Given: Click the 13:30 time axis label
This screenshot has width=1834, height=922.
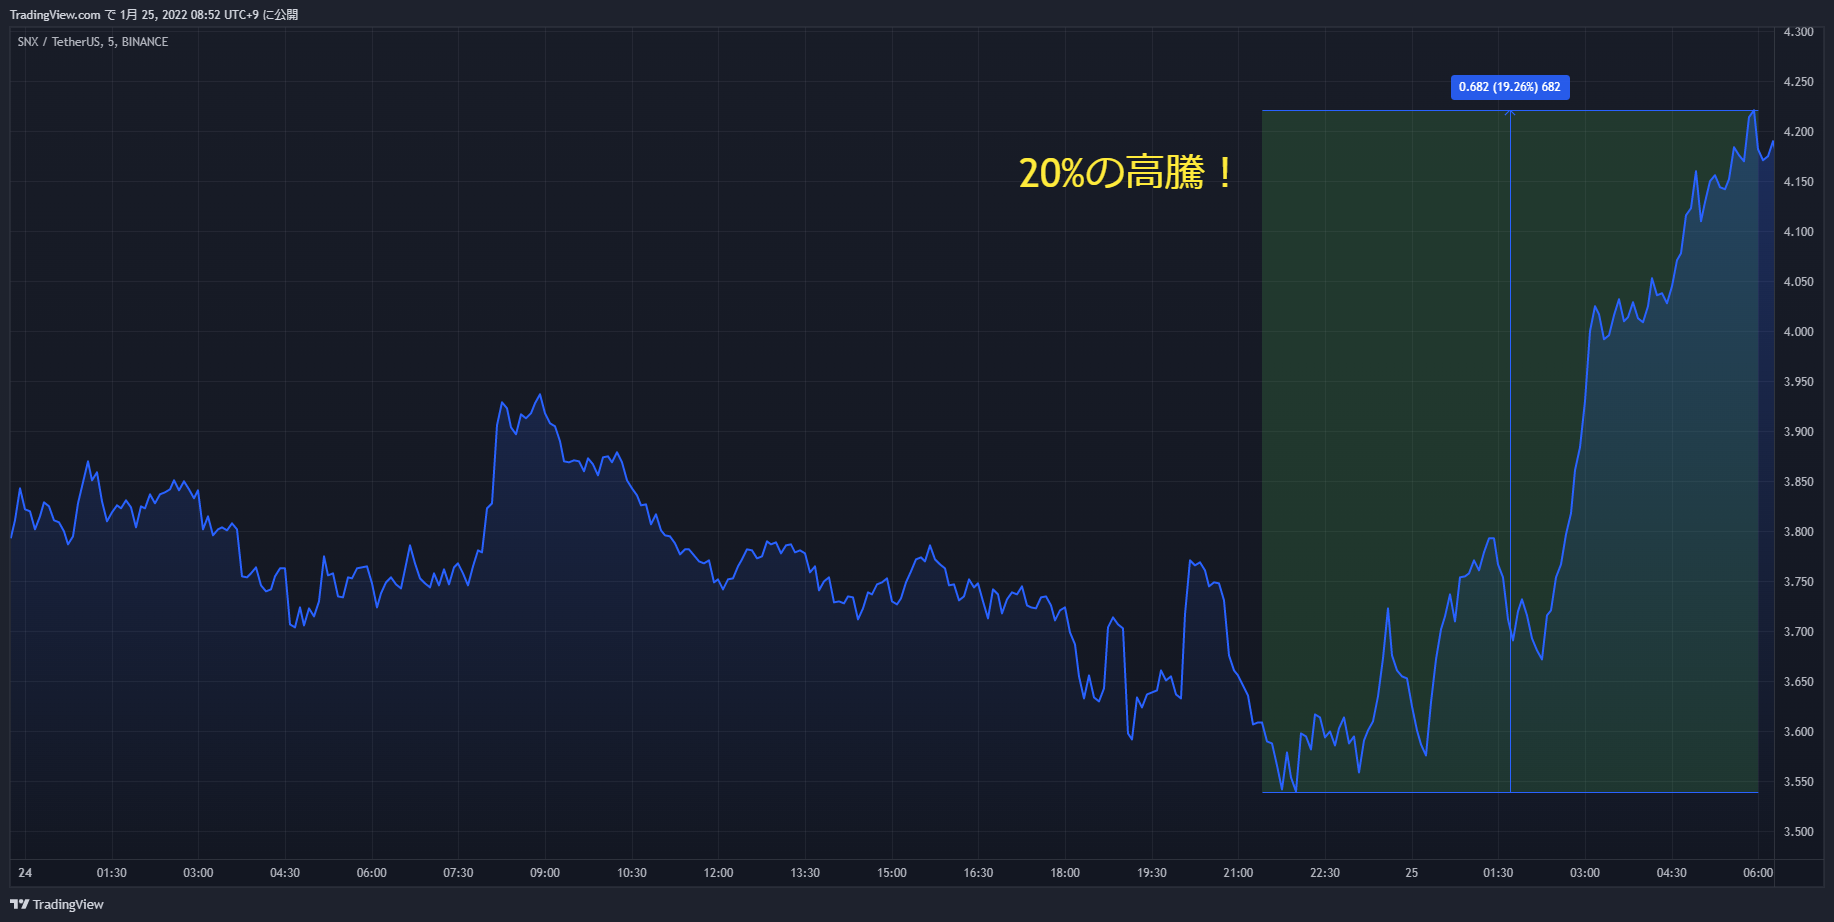Looking at the screenshot, I should [x=805, y=873].
